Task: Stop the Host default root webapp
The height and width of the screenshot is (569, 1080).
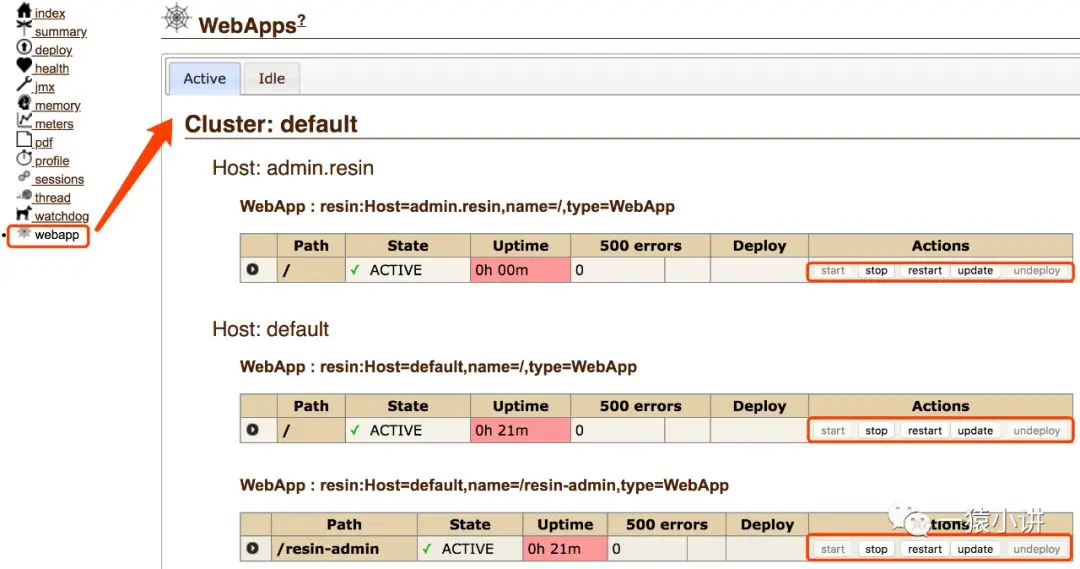Action: [x=876, y=431]
